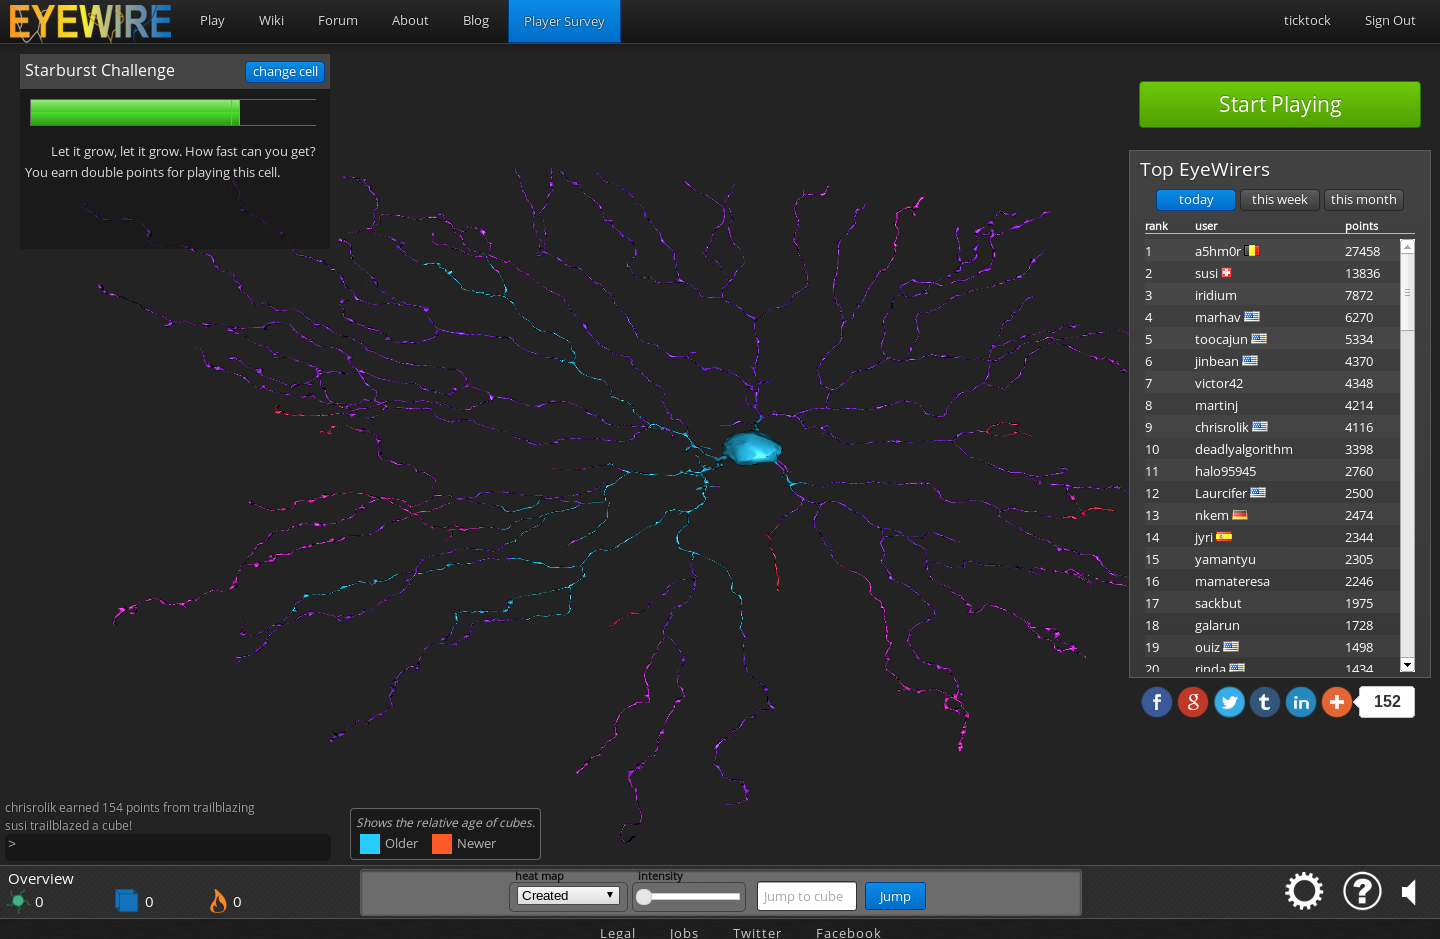Open the About page
Screen dimensions: 1440x939
(x=410, y=21)
